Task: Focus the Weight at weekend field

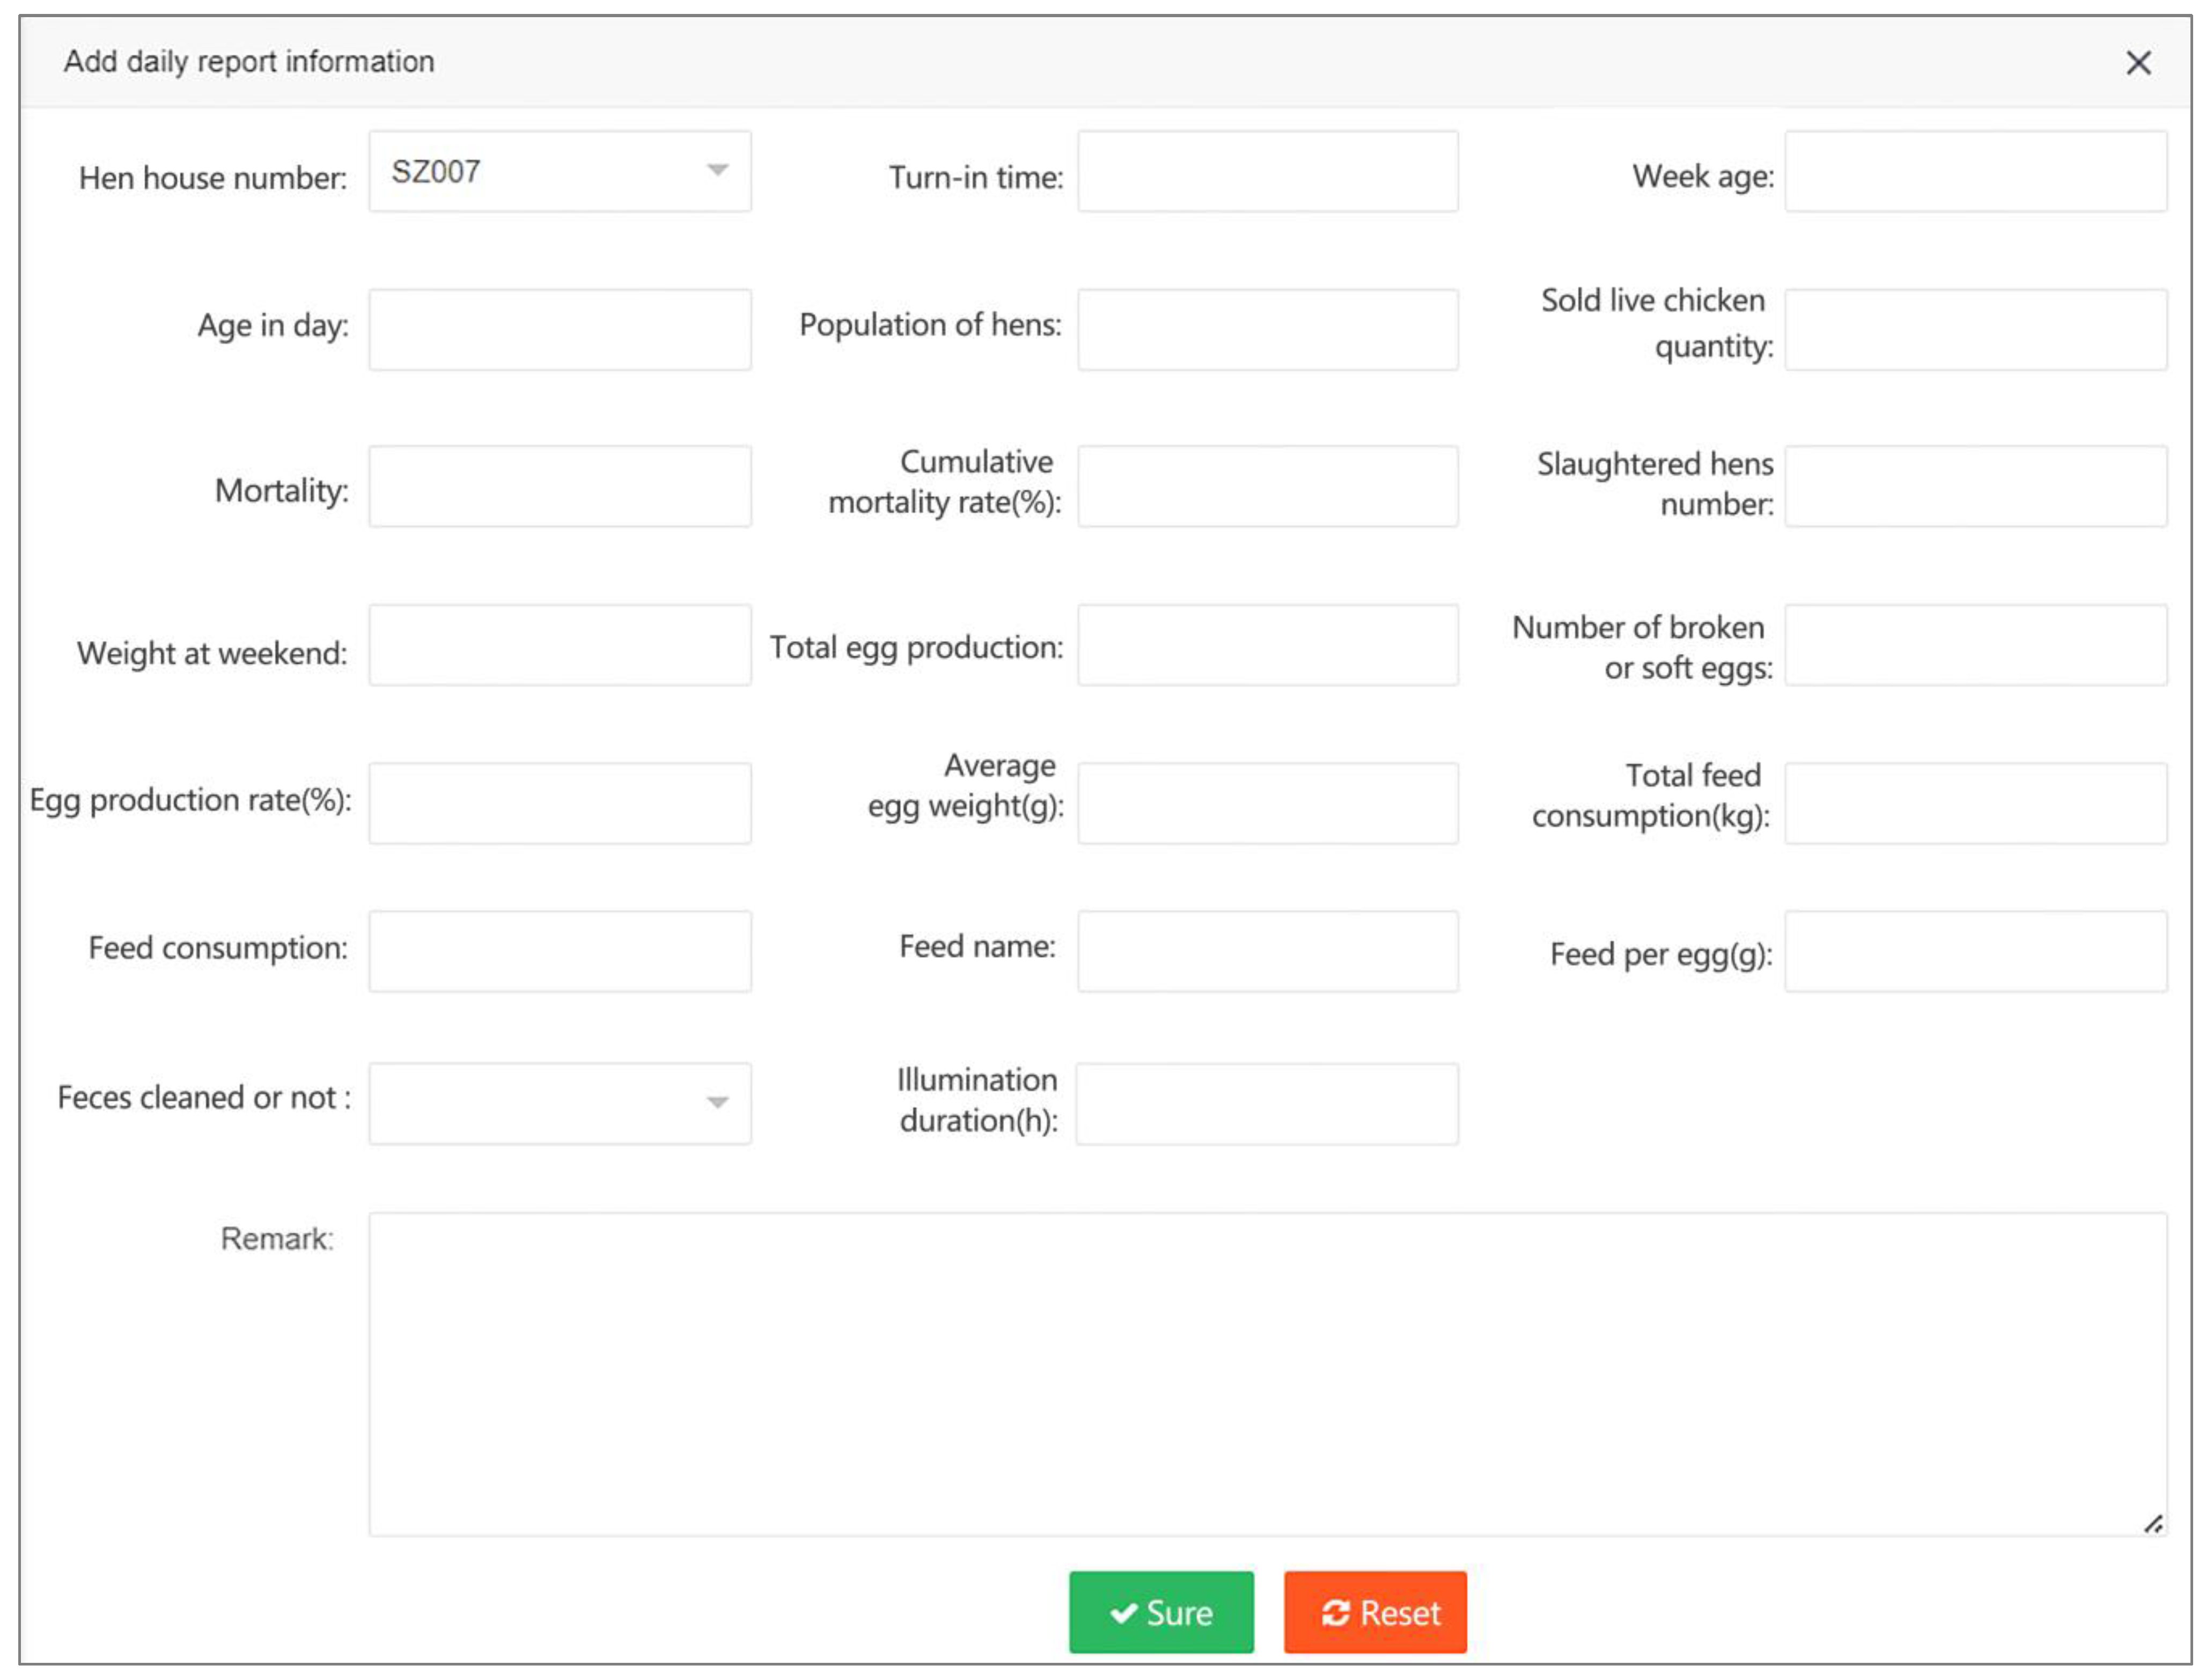Action: click(559, 644)
